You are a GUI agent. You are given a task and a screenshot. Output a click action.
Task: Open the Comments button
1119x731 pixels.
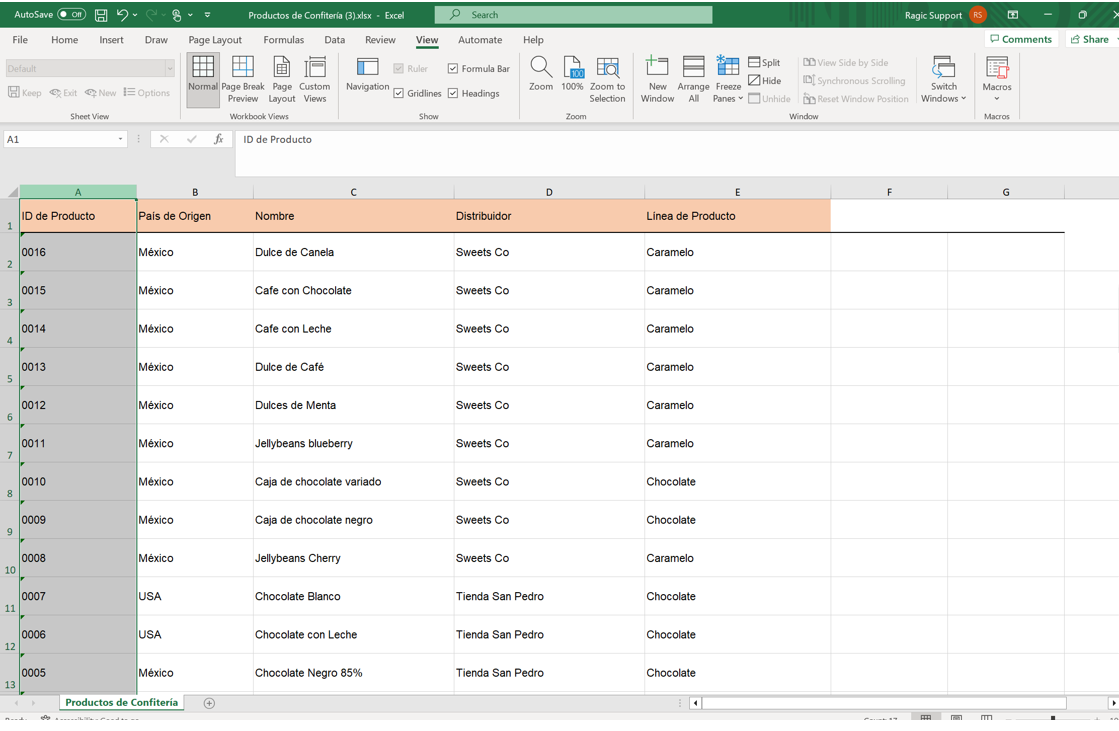coord(1021,40)
